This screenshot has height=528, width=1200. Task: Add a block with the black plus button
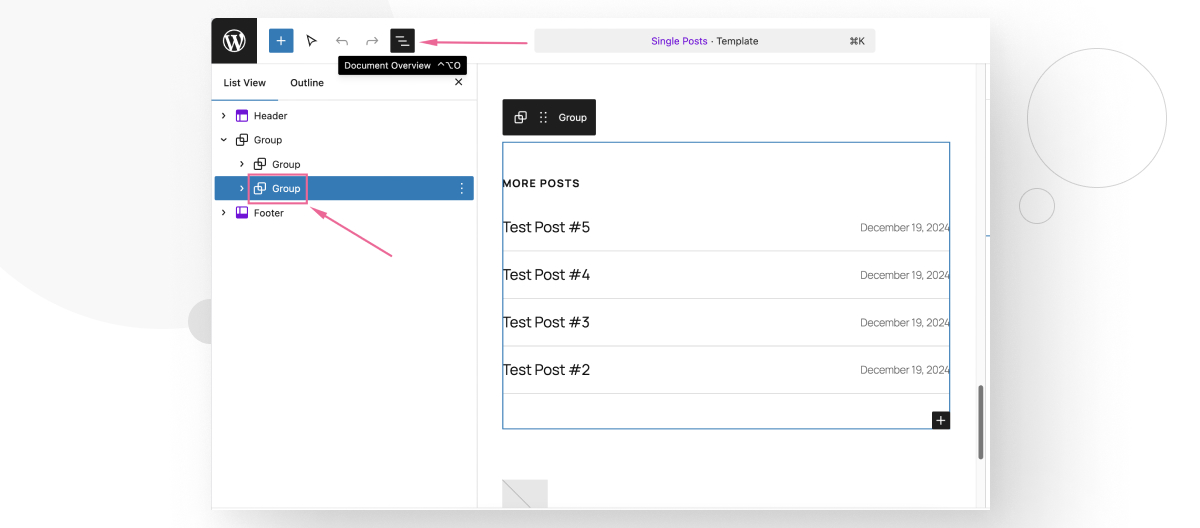[x=940, y=420]
